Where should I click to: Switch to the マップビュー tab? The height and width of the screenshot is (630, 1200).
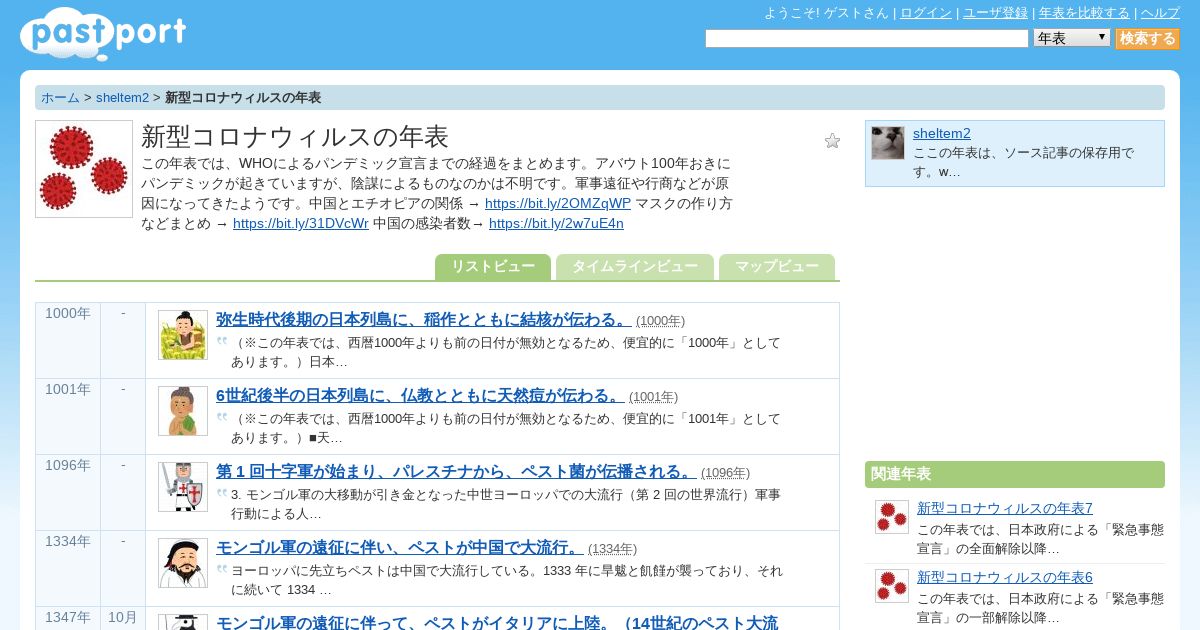[777, 267]
